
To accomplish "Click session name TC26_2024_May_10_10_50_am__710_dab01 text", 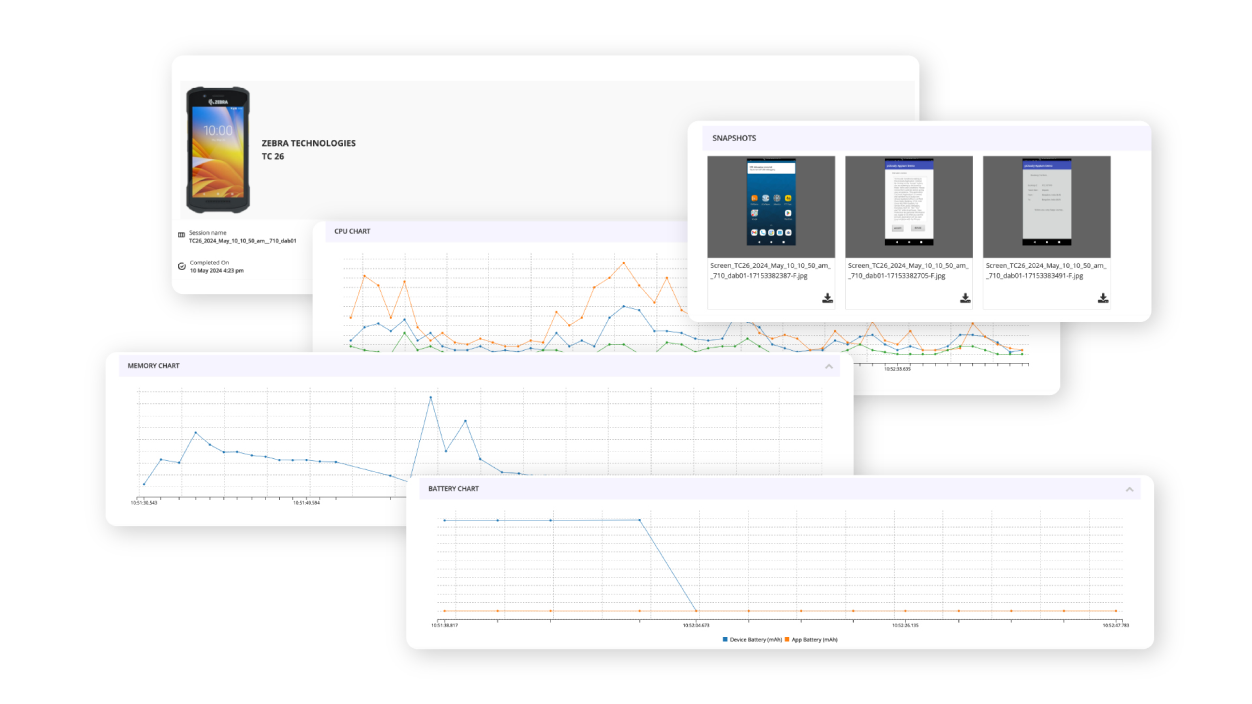I will [242, 241].
